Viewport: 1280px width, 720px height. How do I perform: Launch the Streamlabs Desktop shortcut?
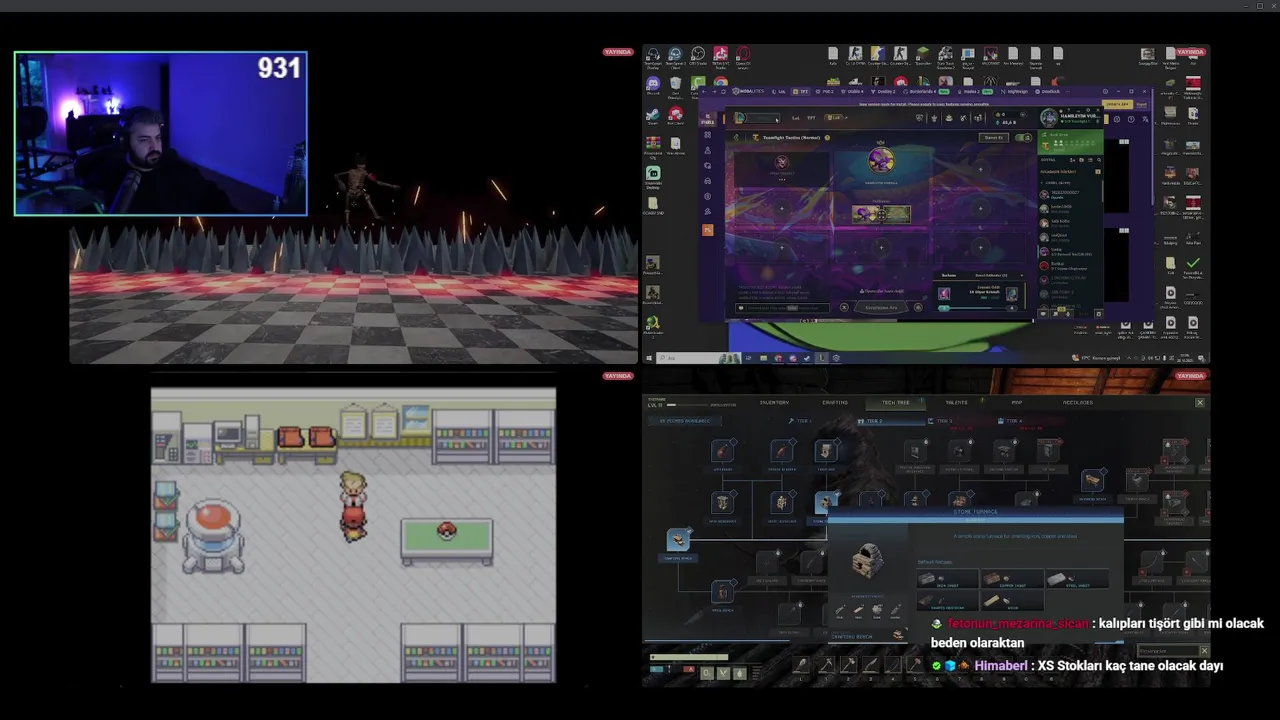point(653,174)
